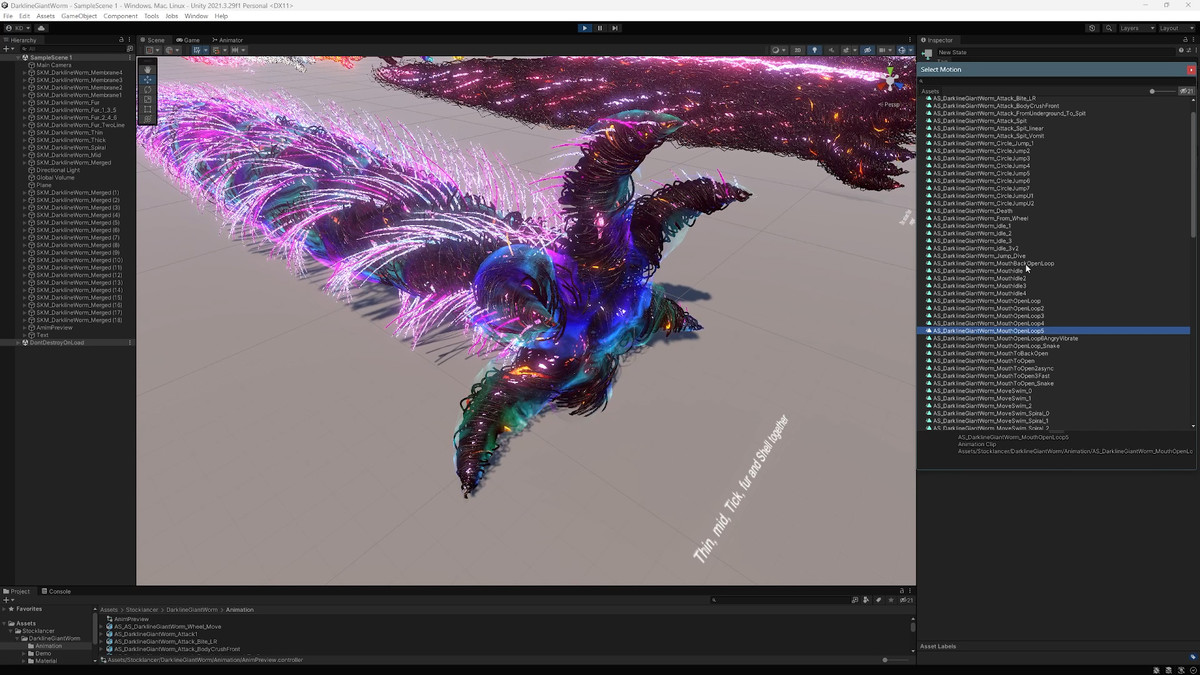Select the Rect transform tool
Screen dimensions: 1200x675
coord(148,110)
